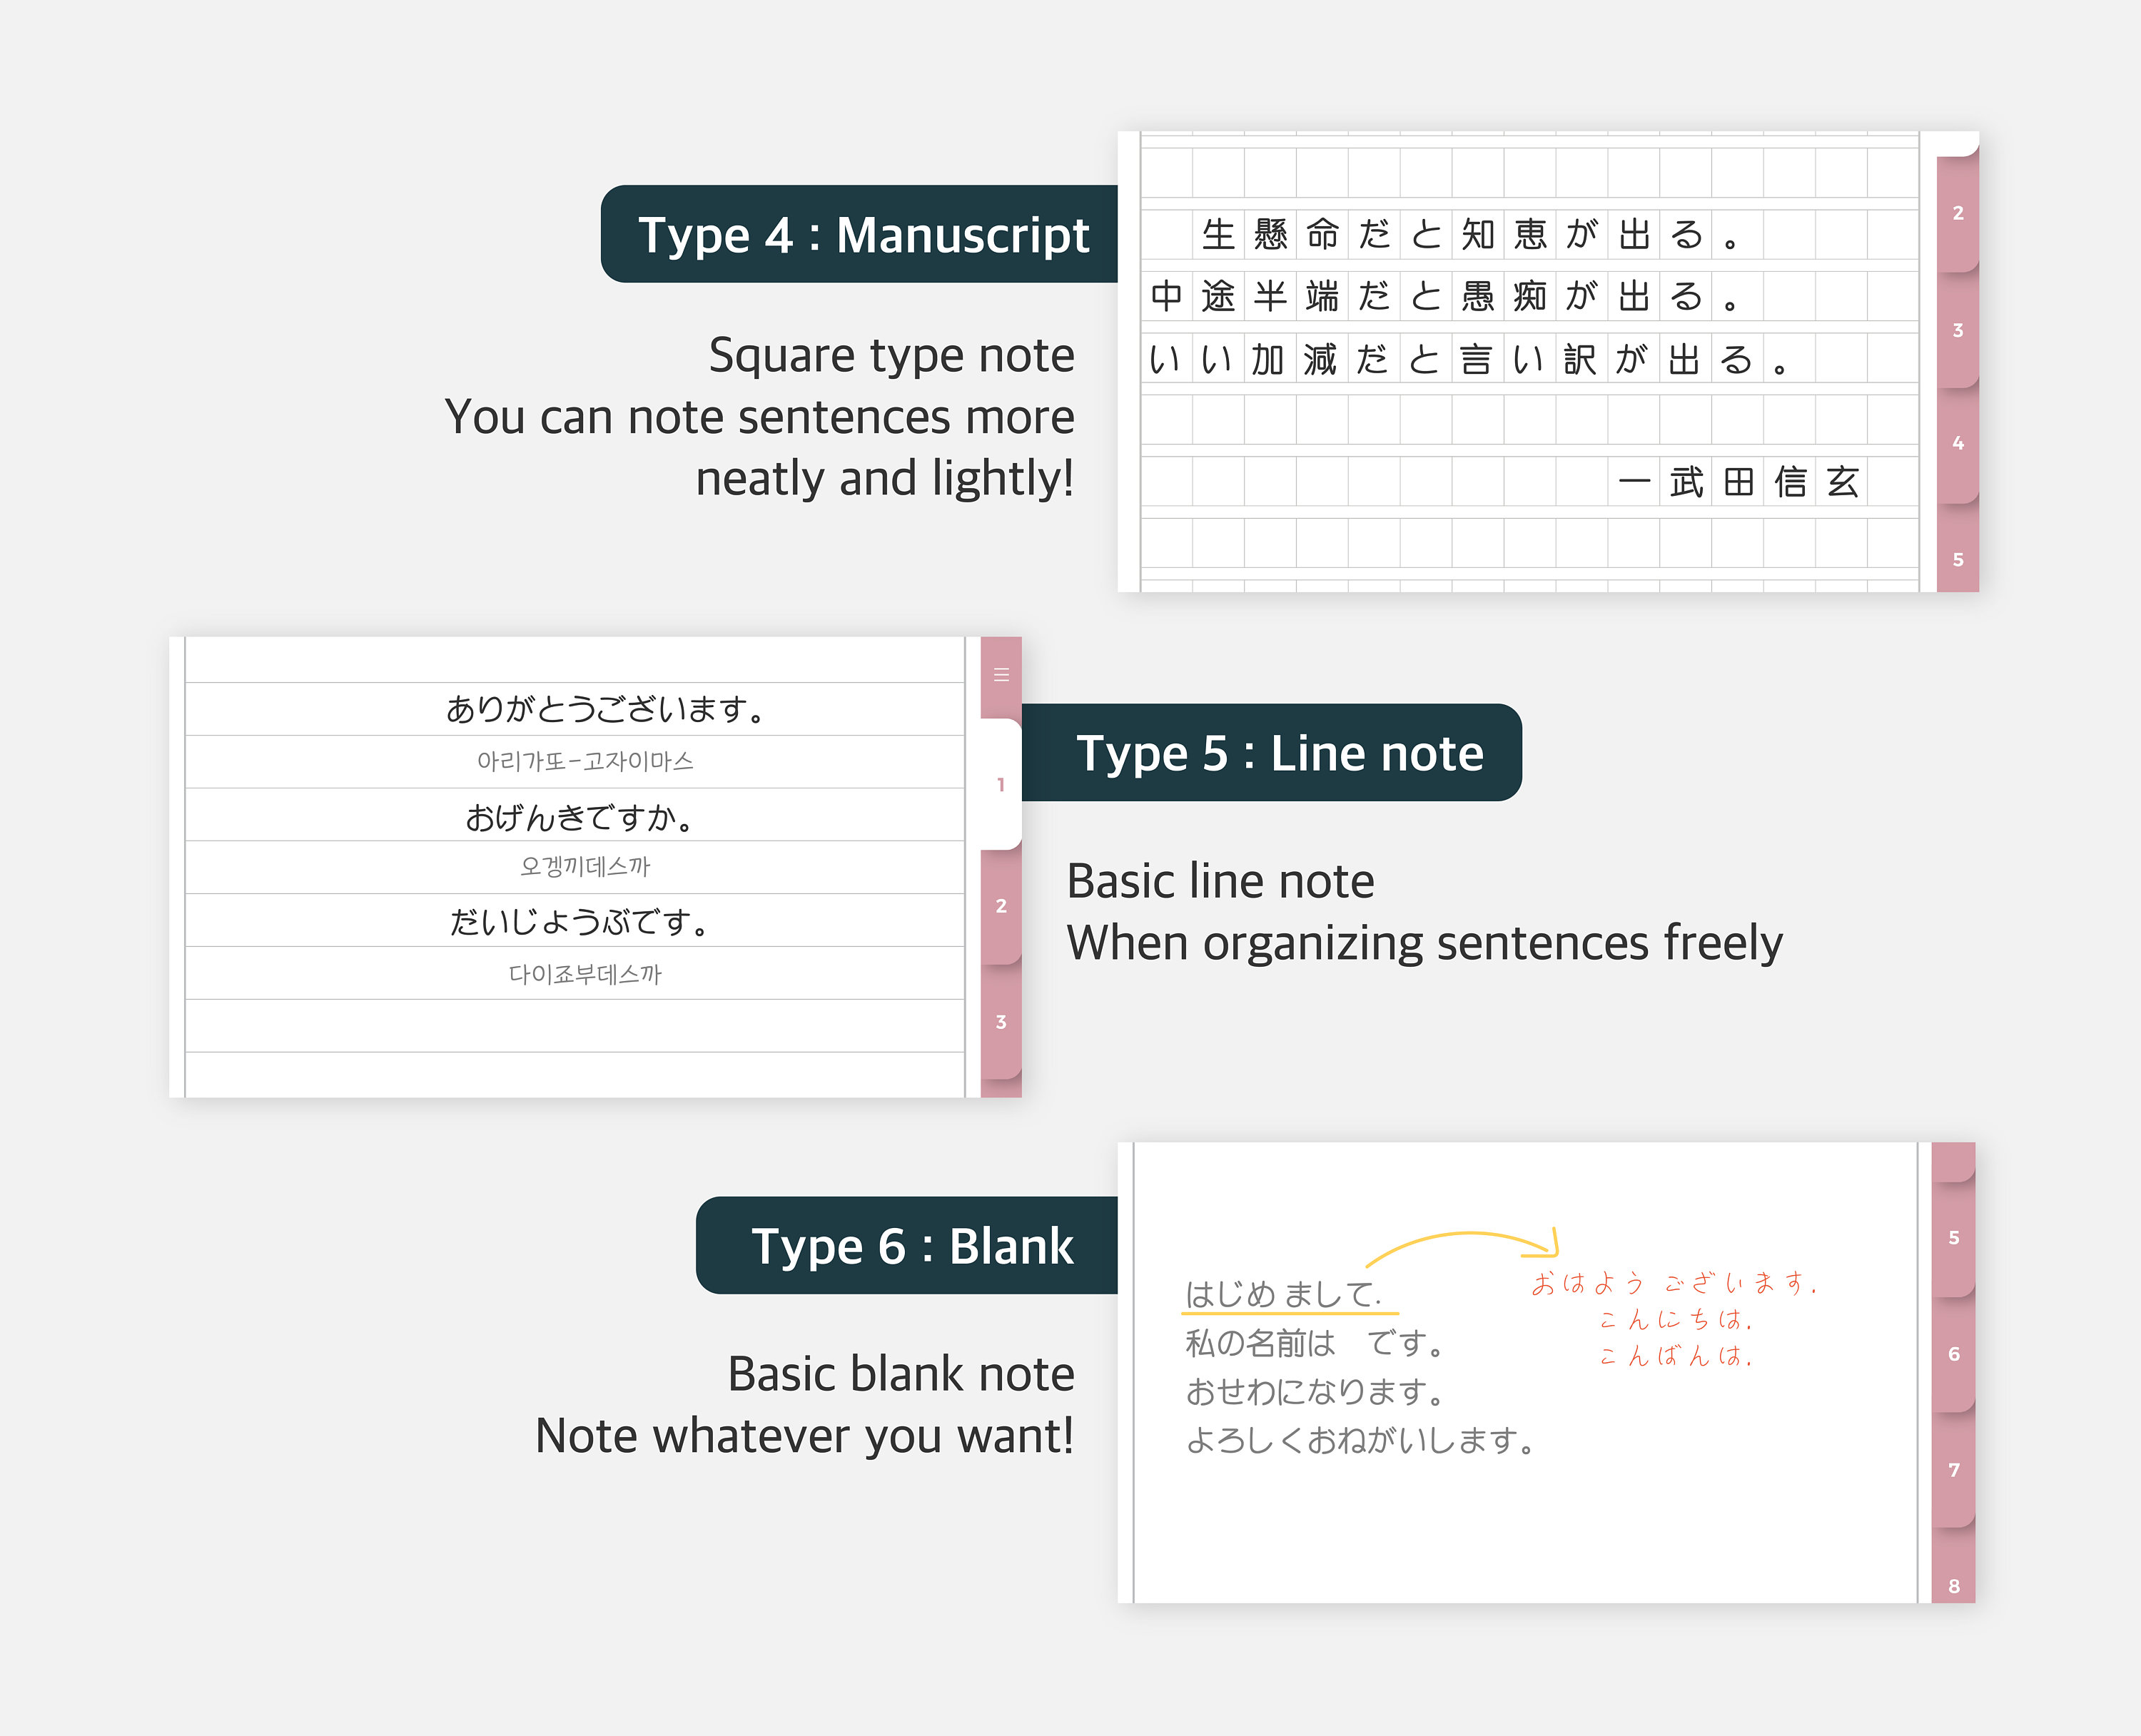
Task: Select tab 1 on the line note
Action: (x=999, y=785)
